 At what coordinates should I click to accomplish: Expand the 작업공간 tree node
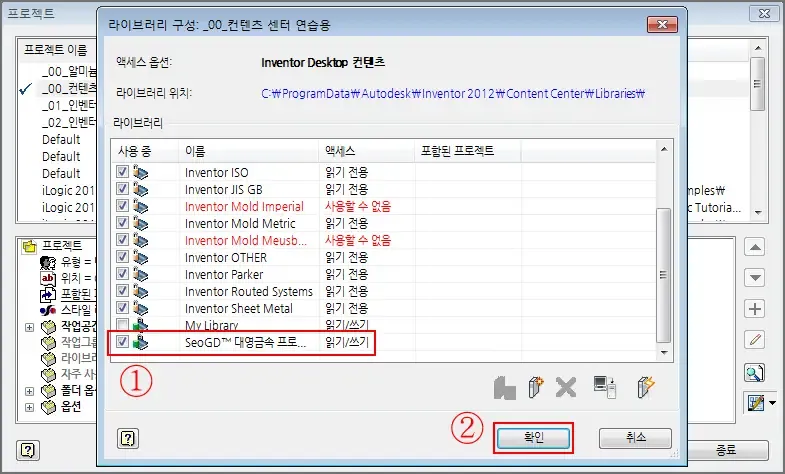pyautogui.click(x=30, y=327)
